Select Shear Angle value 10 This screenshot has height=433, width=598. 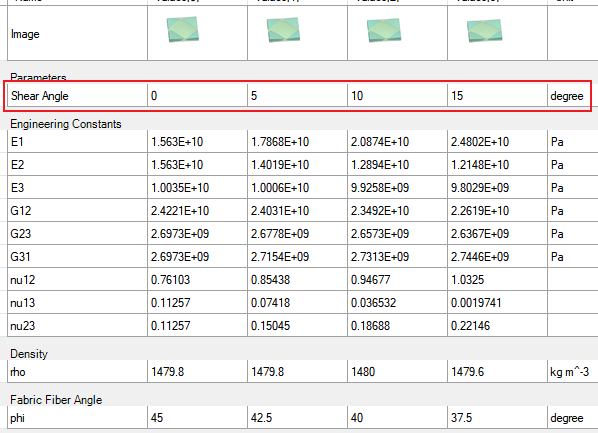pyautogui.click(x=357, y=96)
